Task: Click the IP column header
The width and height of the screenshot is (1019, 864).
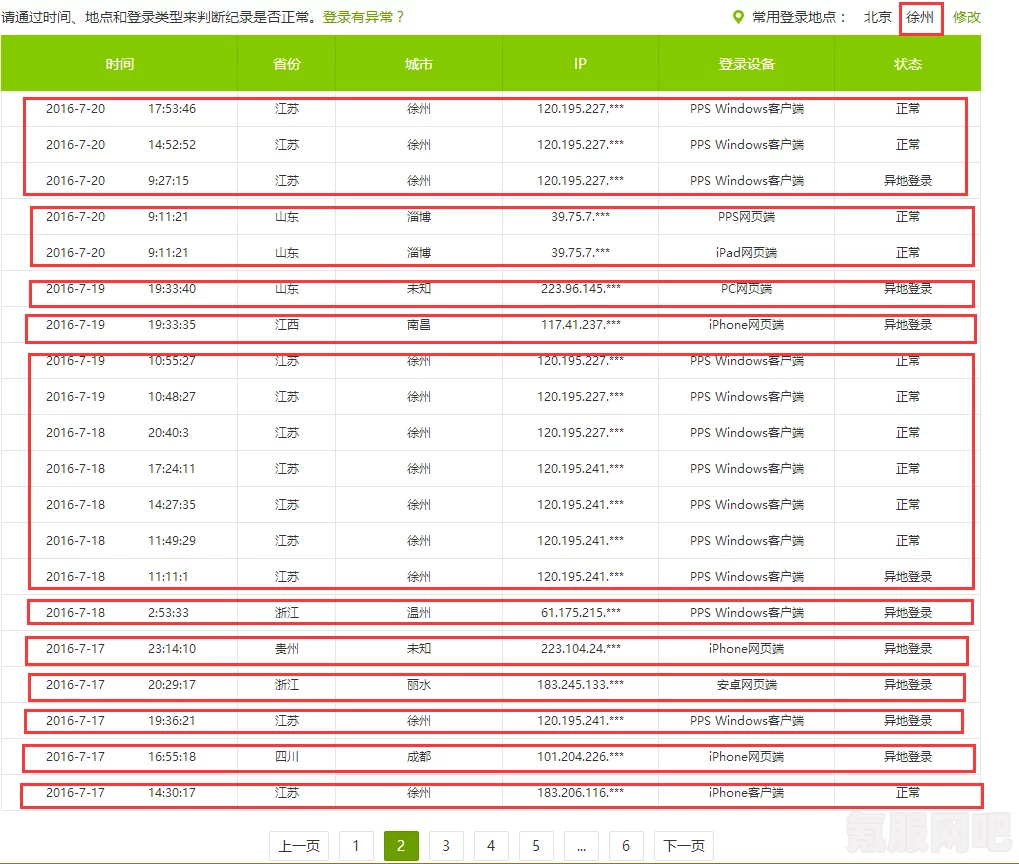Action: click(580, 64)
